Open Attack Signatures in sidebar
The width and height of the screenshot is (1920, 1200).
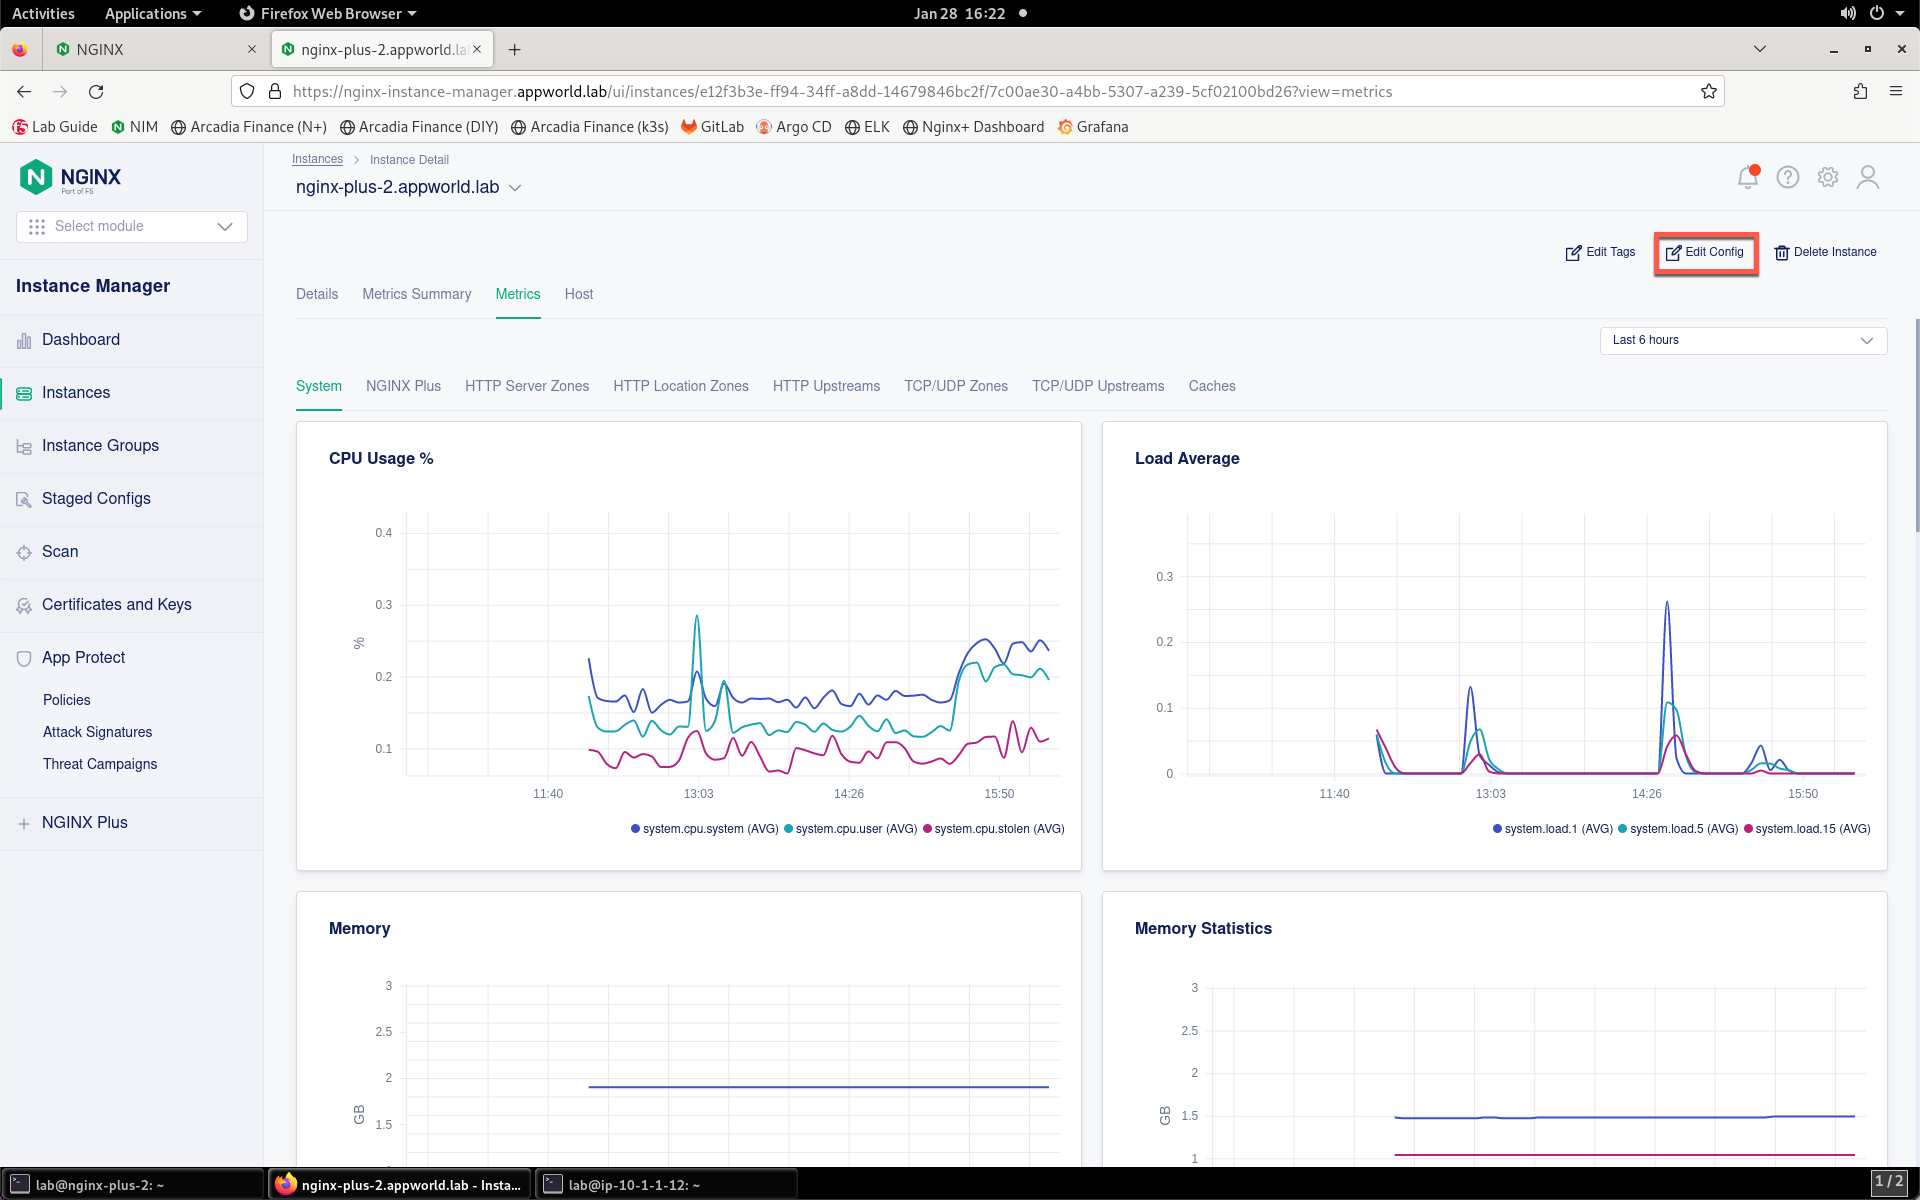coord(98,732)
